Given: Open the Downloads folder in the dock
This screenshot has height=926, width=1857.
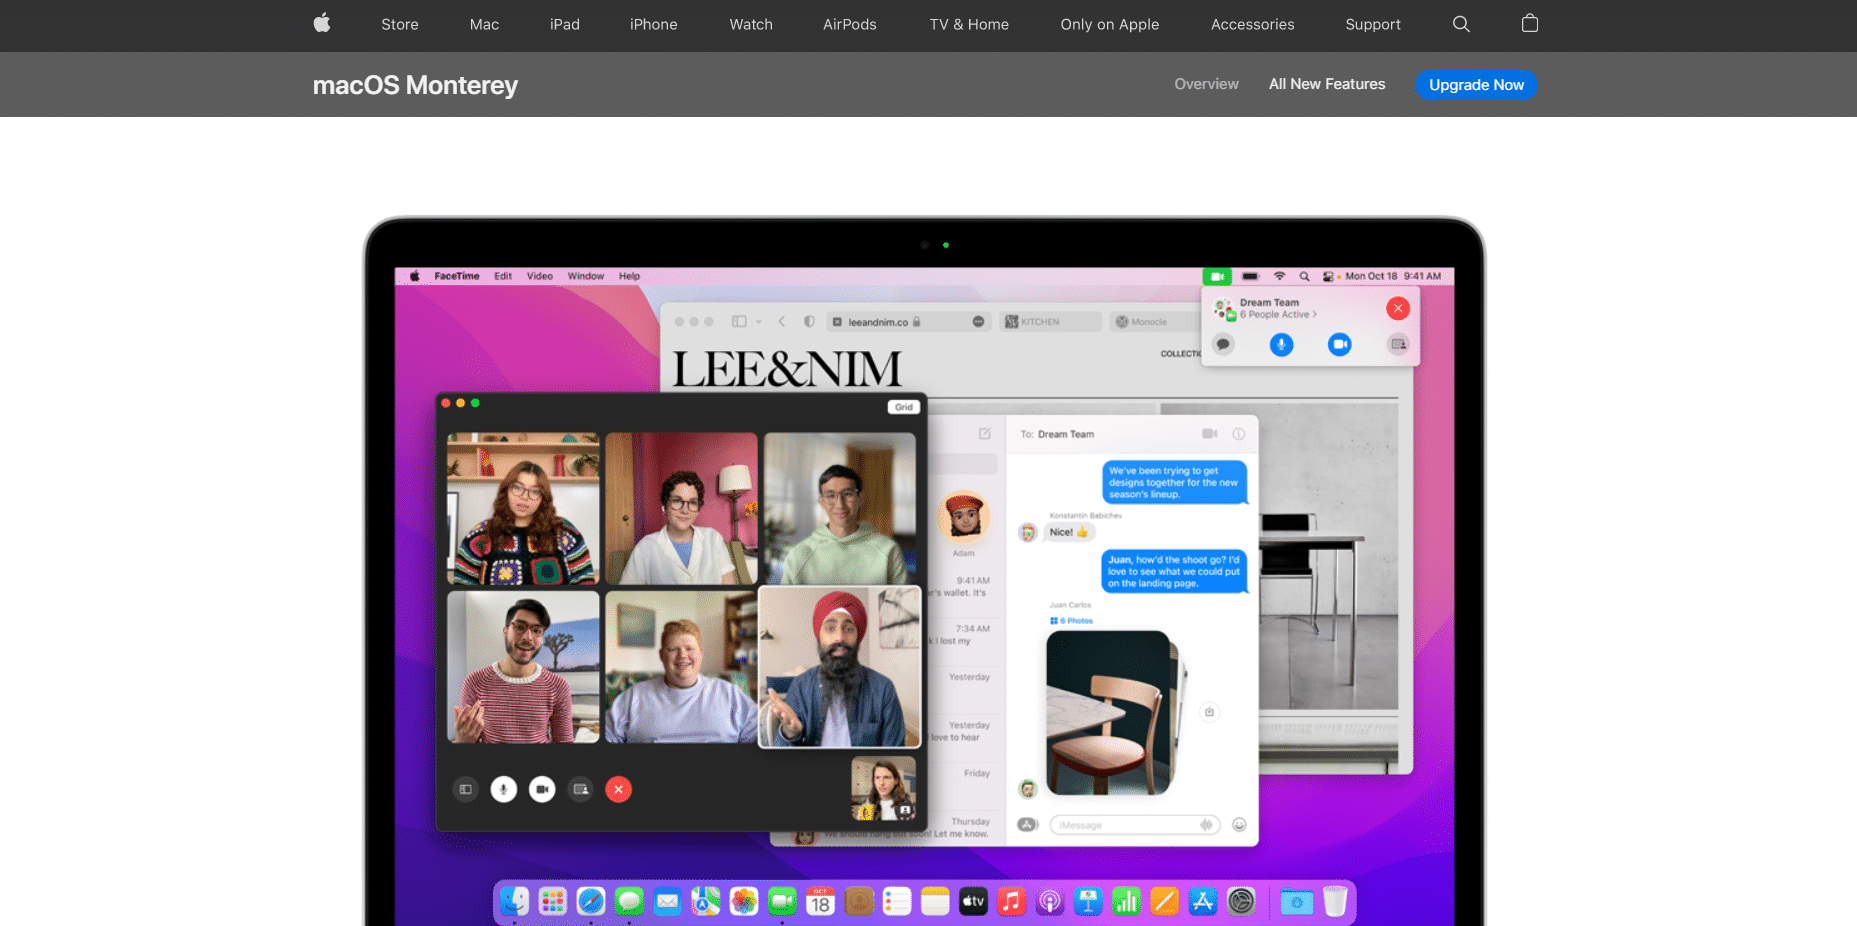Looking at the screenshot, I should point(1297,902).
